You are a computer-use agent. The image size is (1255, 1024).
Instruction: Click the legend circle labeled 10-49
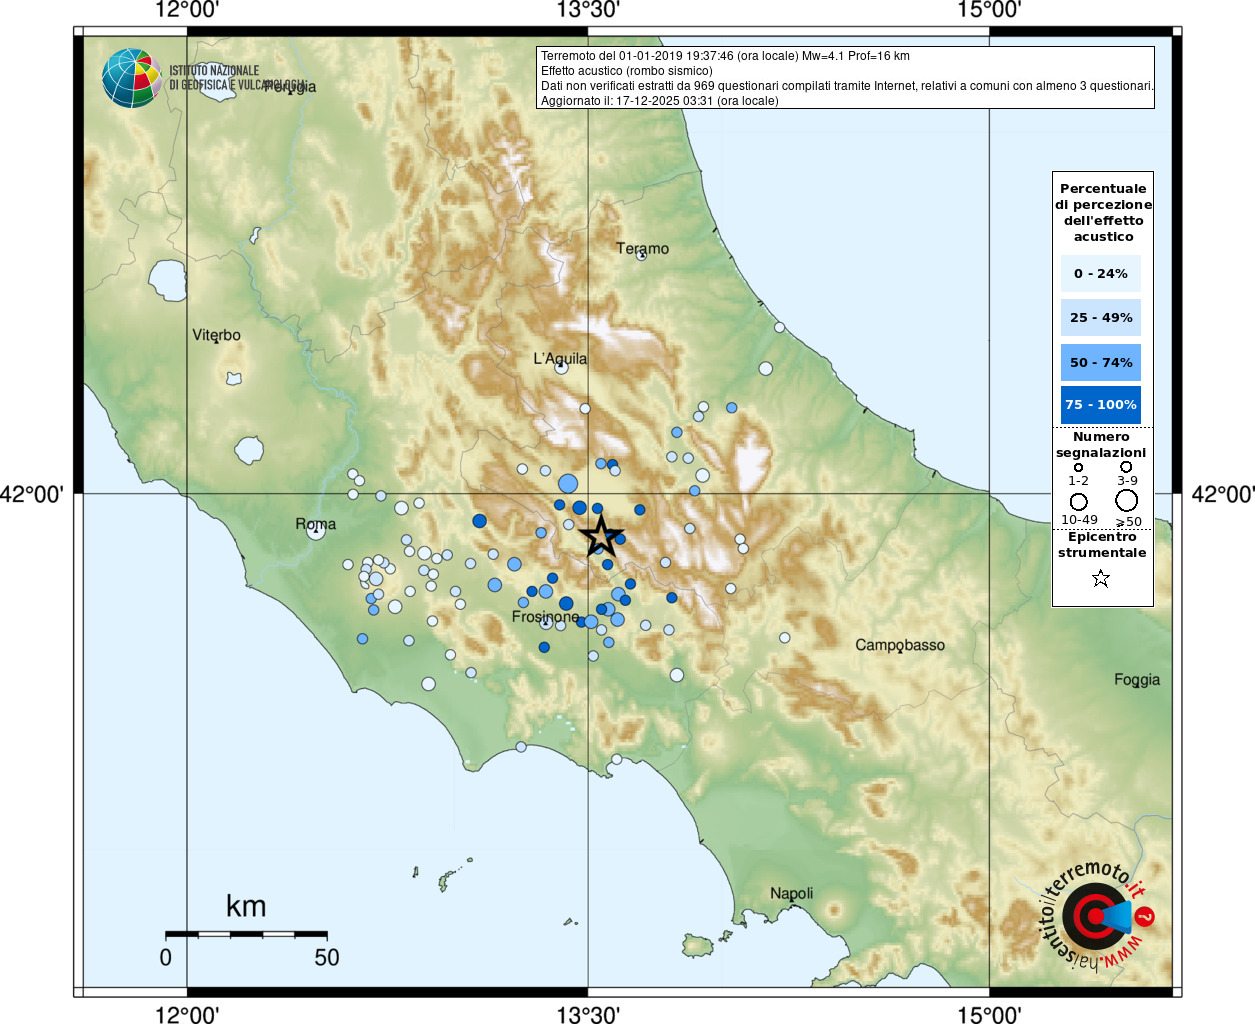point(1078,502)
